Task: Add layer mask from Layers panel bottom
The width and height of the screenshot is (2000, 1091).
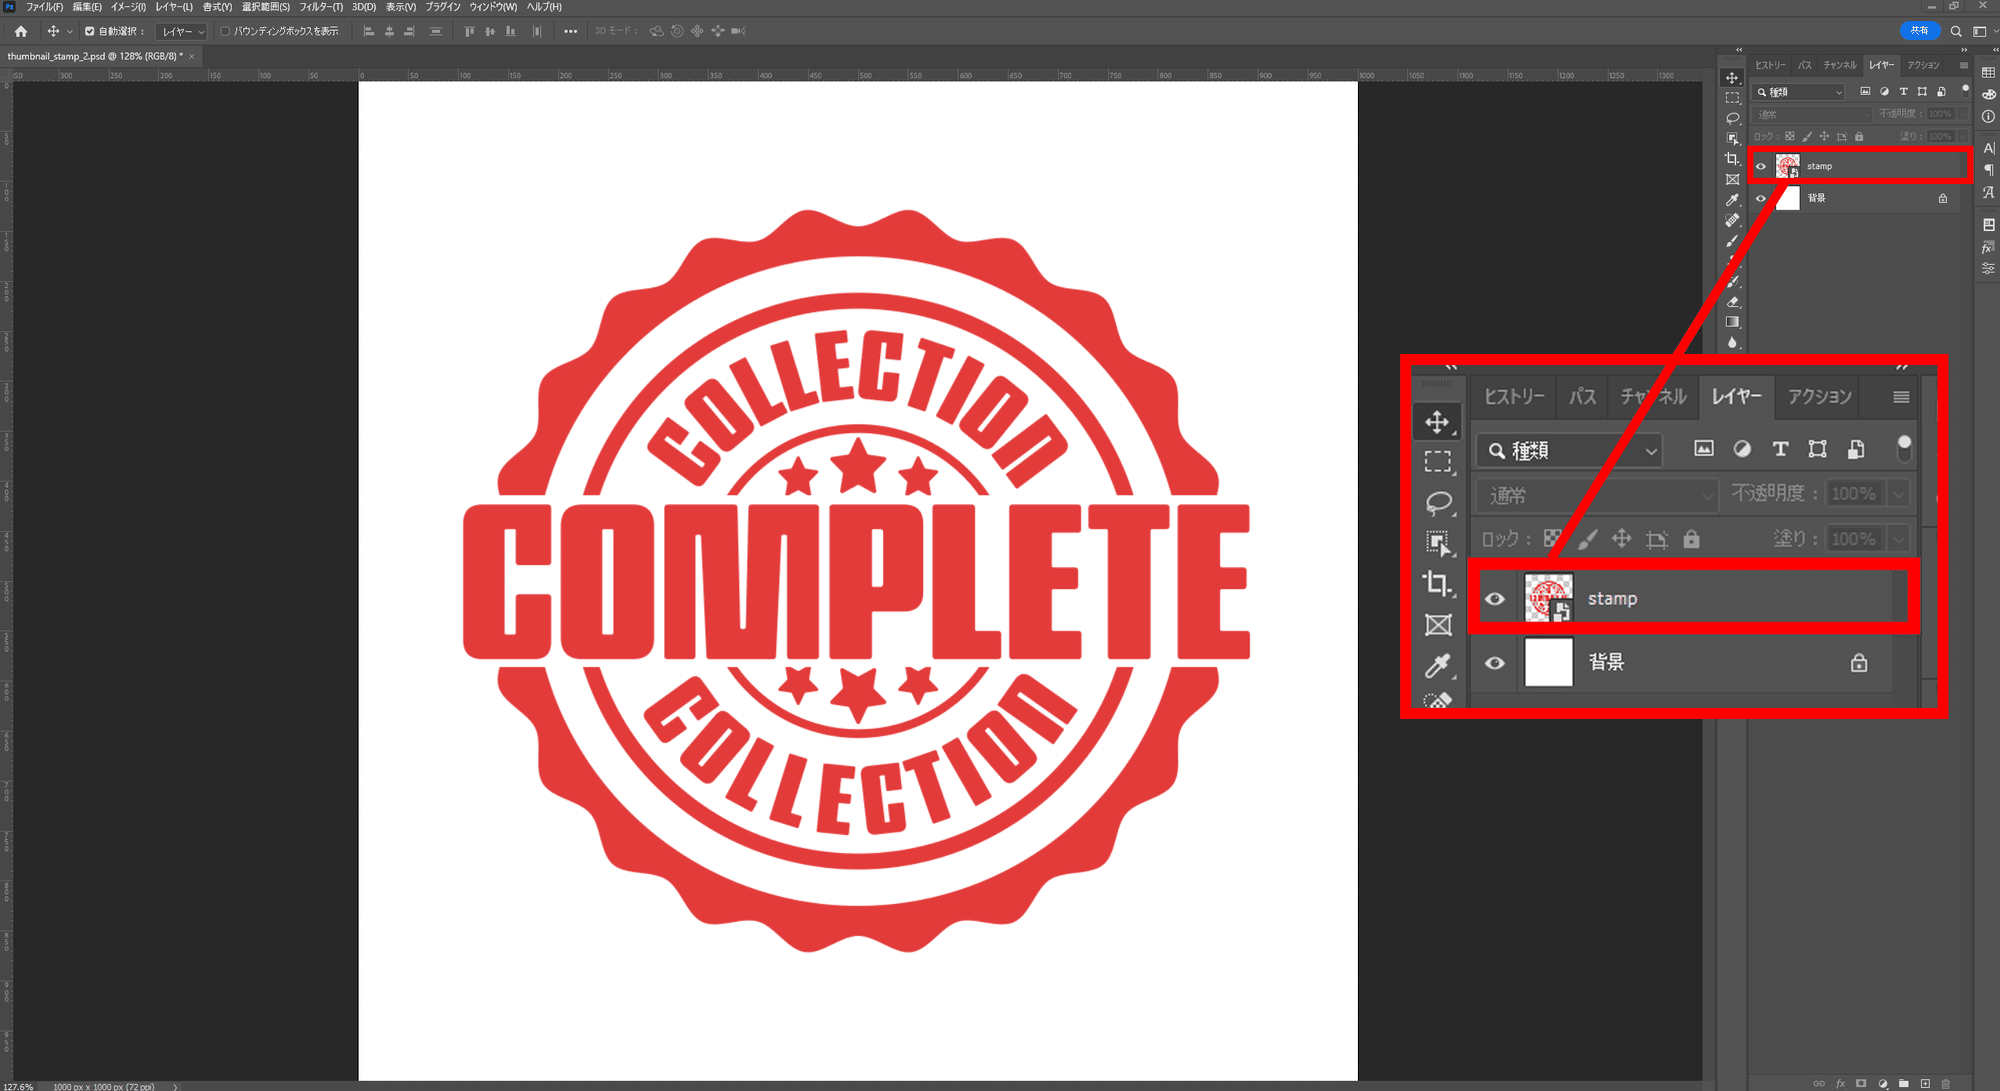Action: (x=1861, y=1083)
